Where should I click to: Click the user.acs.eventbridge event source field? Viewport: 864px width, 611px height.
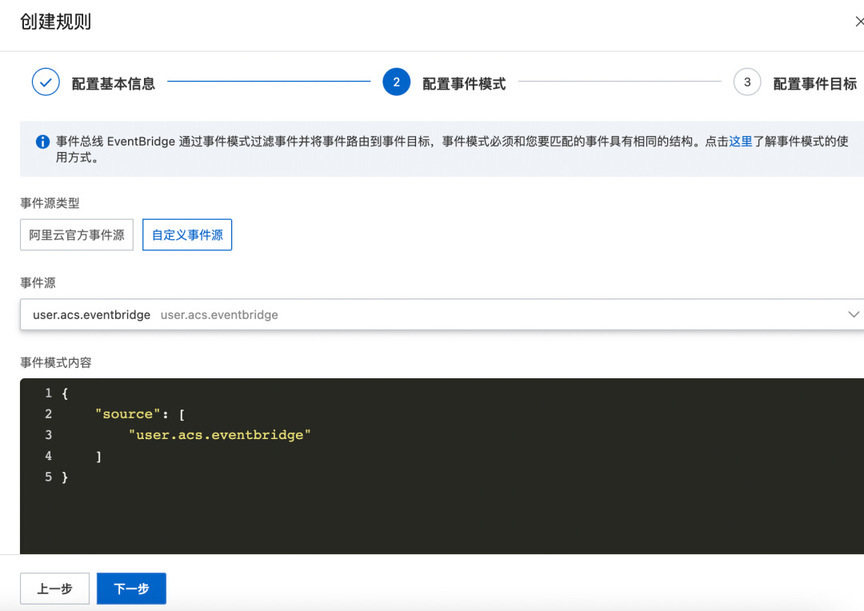442,315
